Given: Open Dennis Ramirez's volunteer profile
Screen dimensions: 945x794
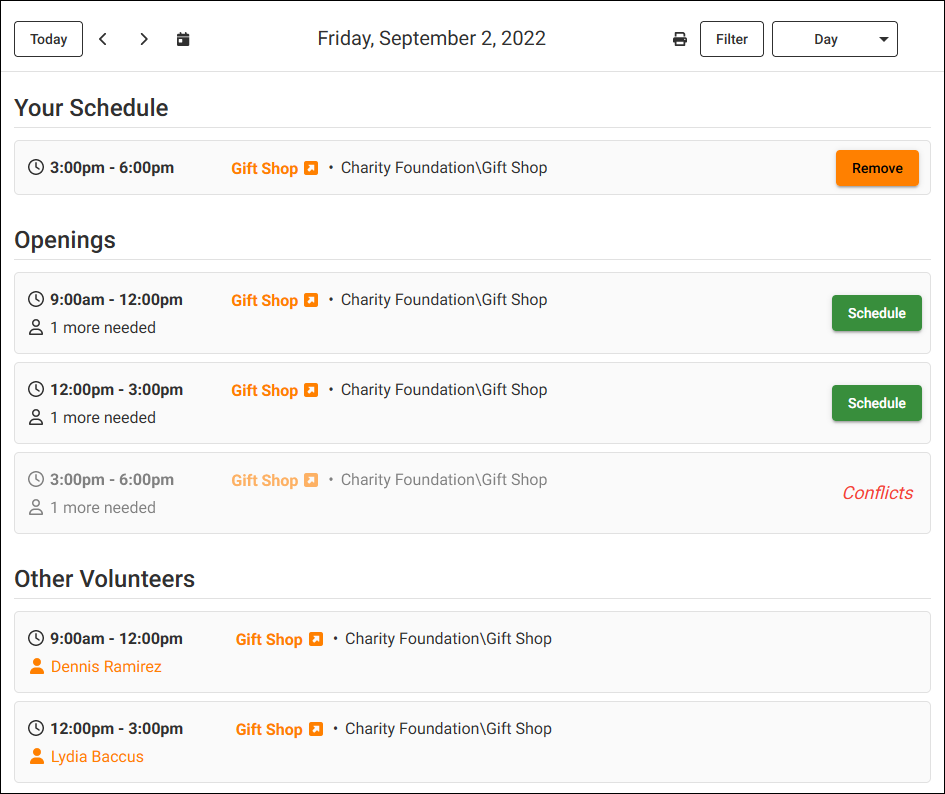Looking at the screenshot, I should (105, 666).
